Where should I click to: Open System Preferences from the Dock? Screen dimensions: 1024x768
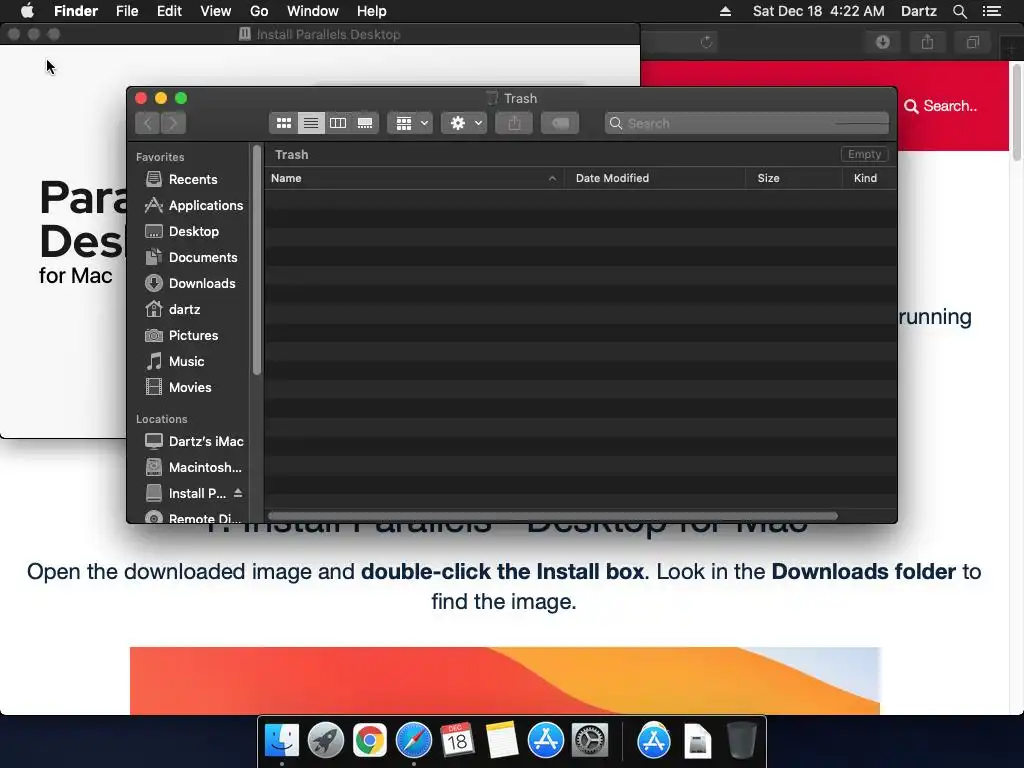point(590,741)
